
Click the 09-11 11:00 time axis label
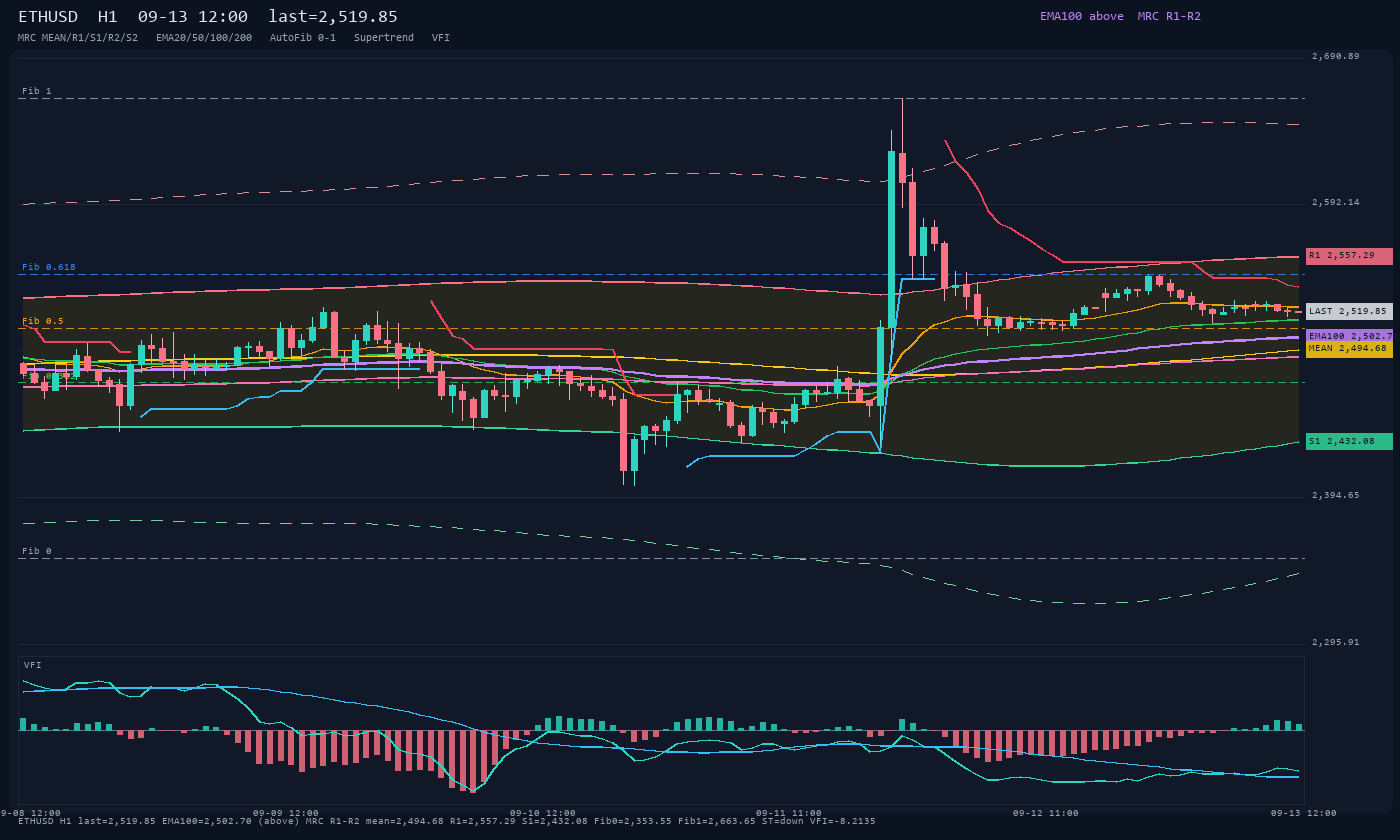pos(789,813)
